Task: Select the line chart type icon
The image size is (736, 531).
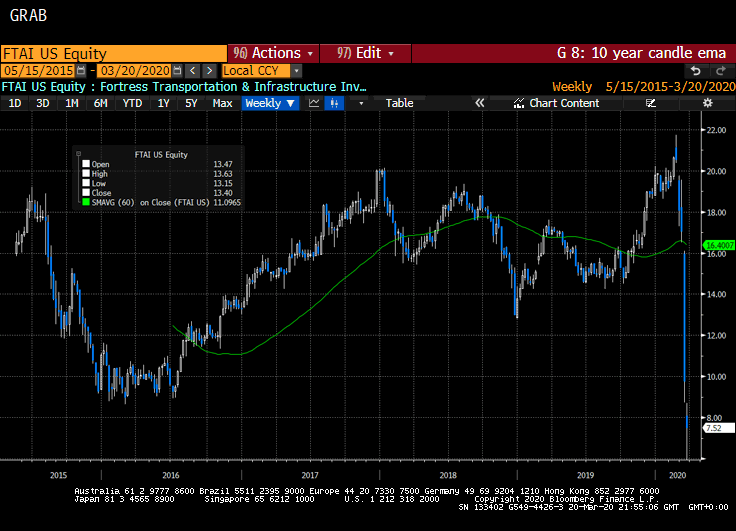Action: point(314,103)
